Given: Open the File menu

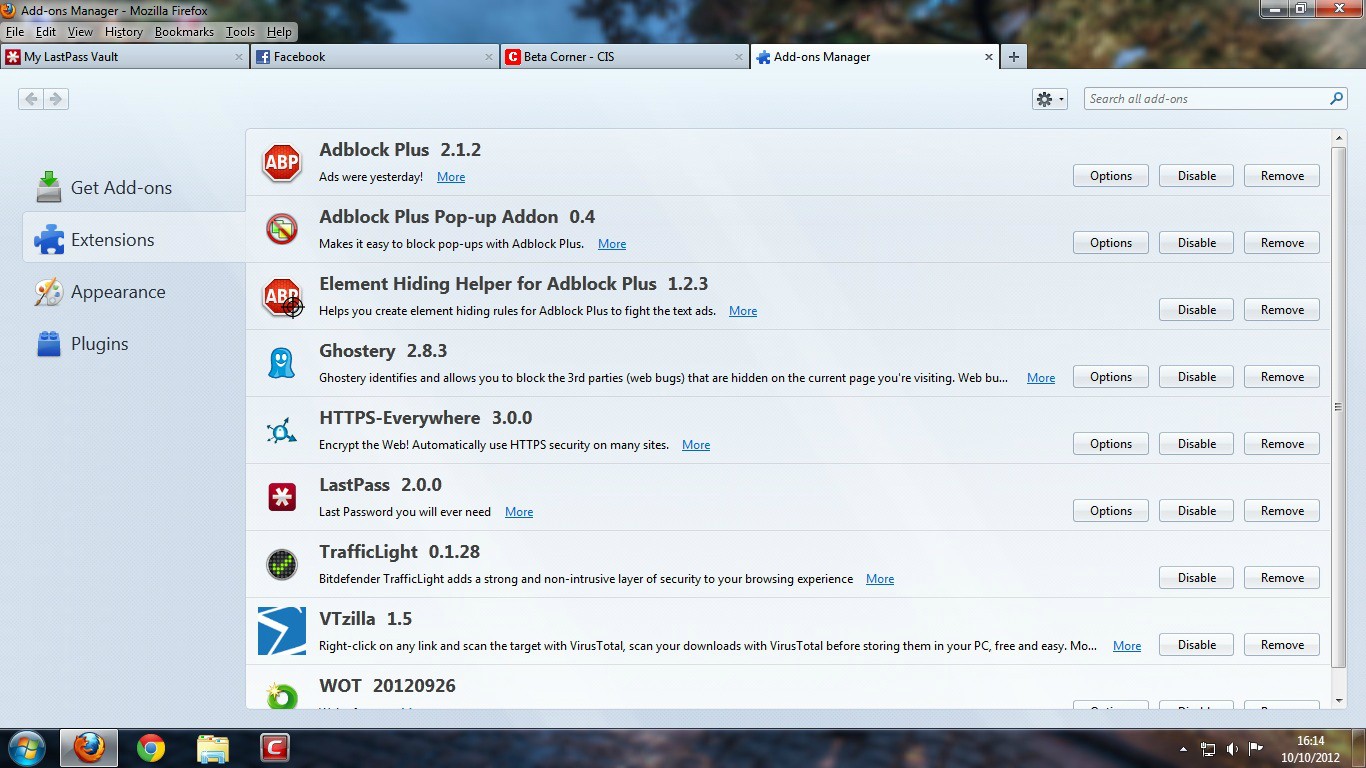Looking at the screenshot, I should pos(14,32).
